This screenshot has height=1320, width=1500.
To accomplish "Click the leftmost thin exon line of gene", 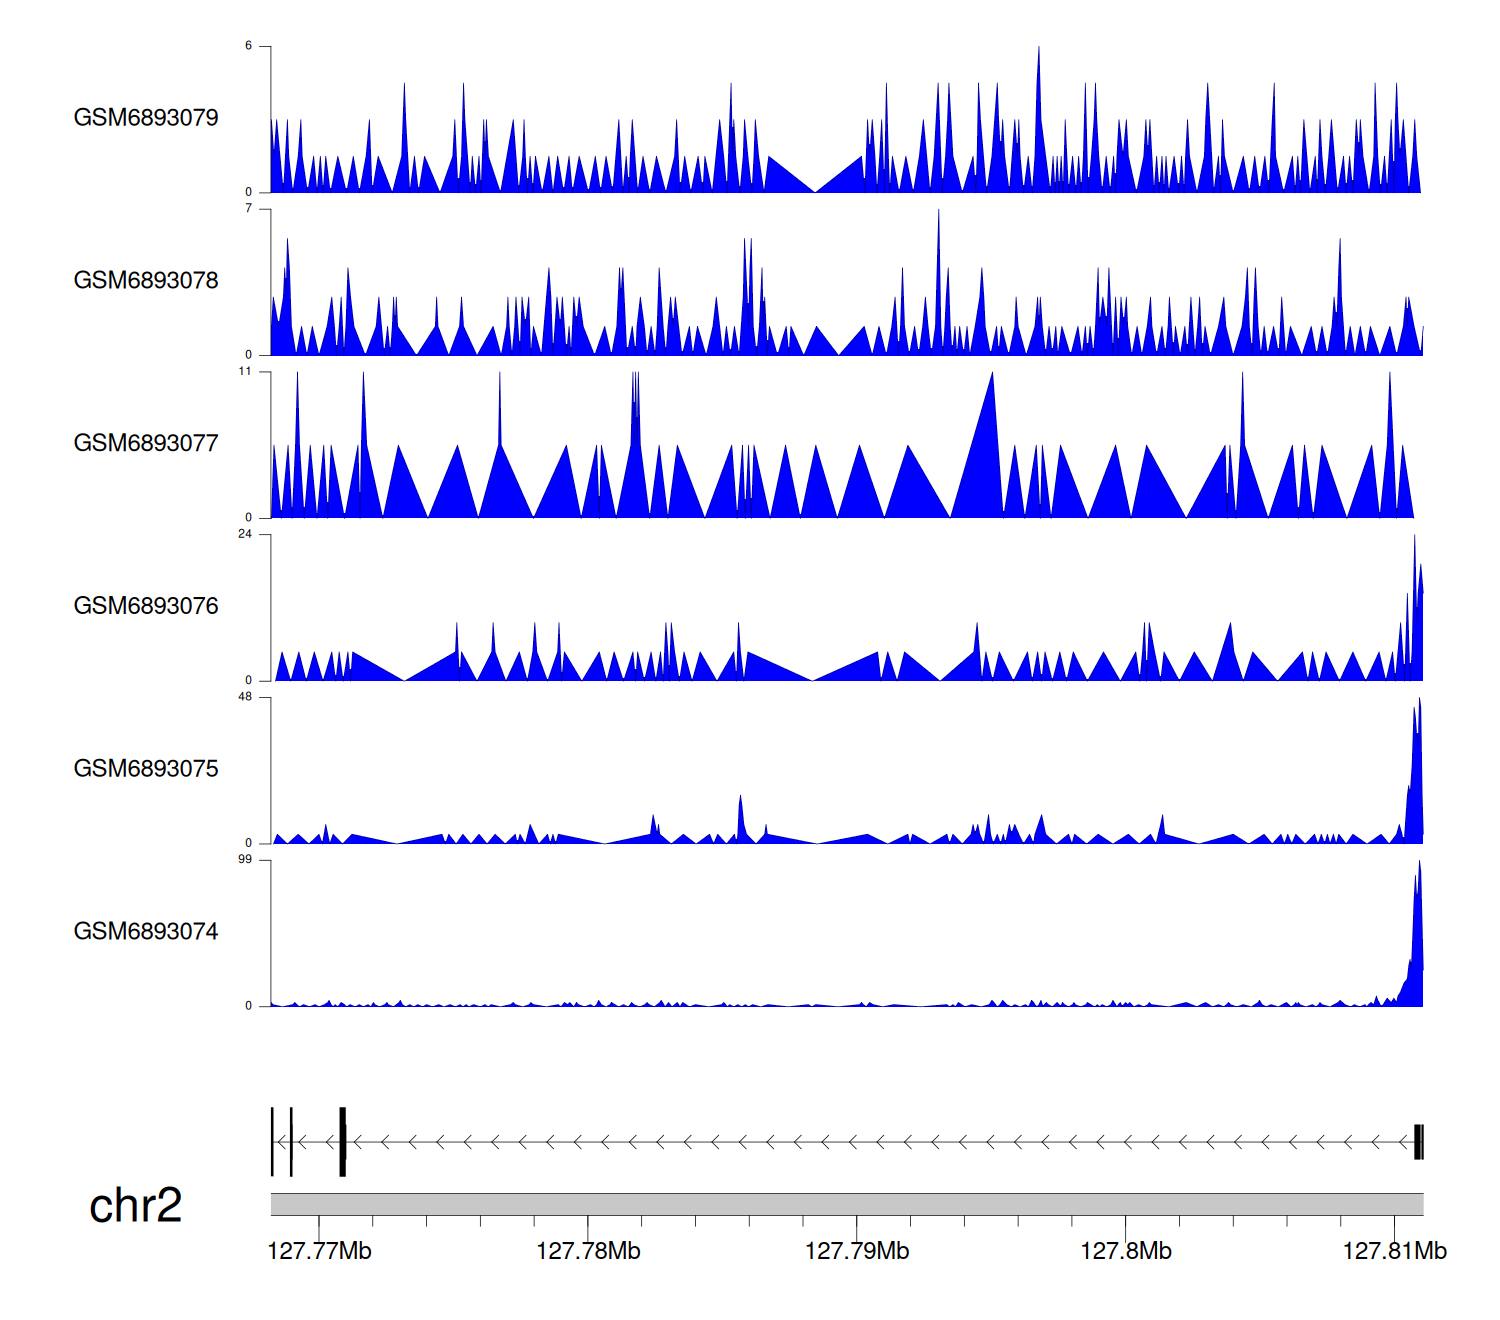I will pyautogui.click(x=272, y=1142).
